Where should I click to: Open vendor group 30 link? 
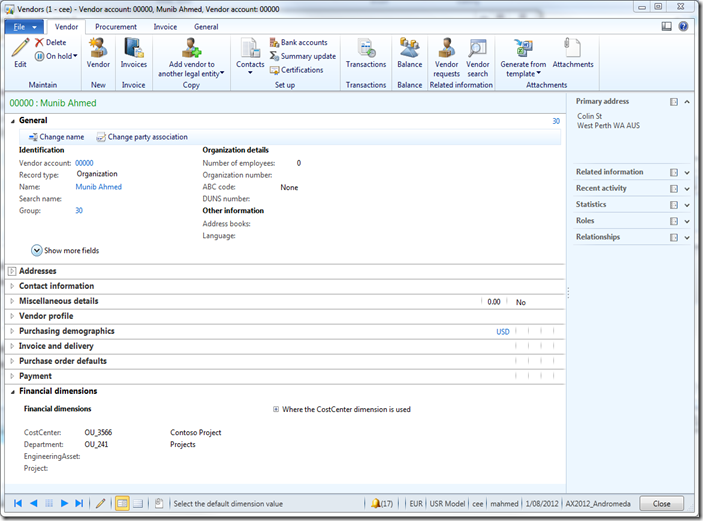(x=79, y=211)
